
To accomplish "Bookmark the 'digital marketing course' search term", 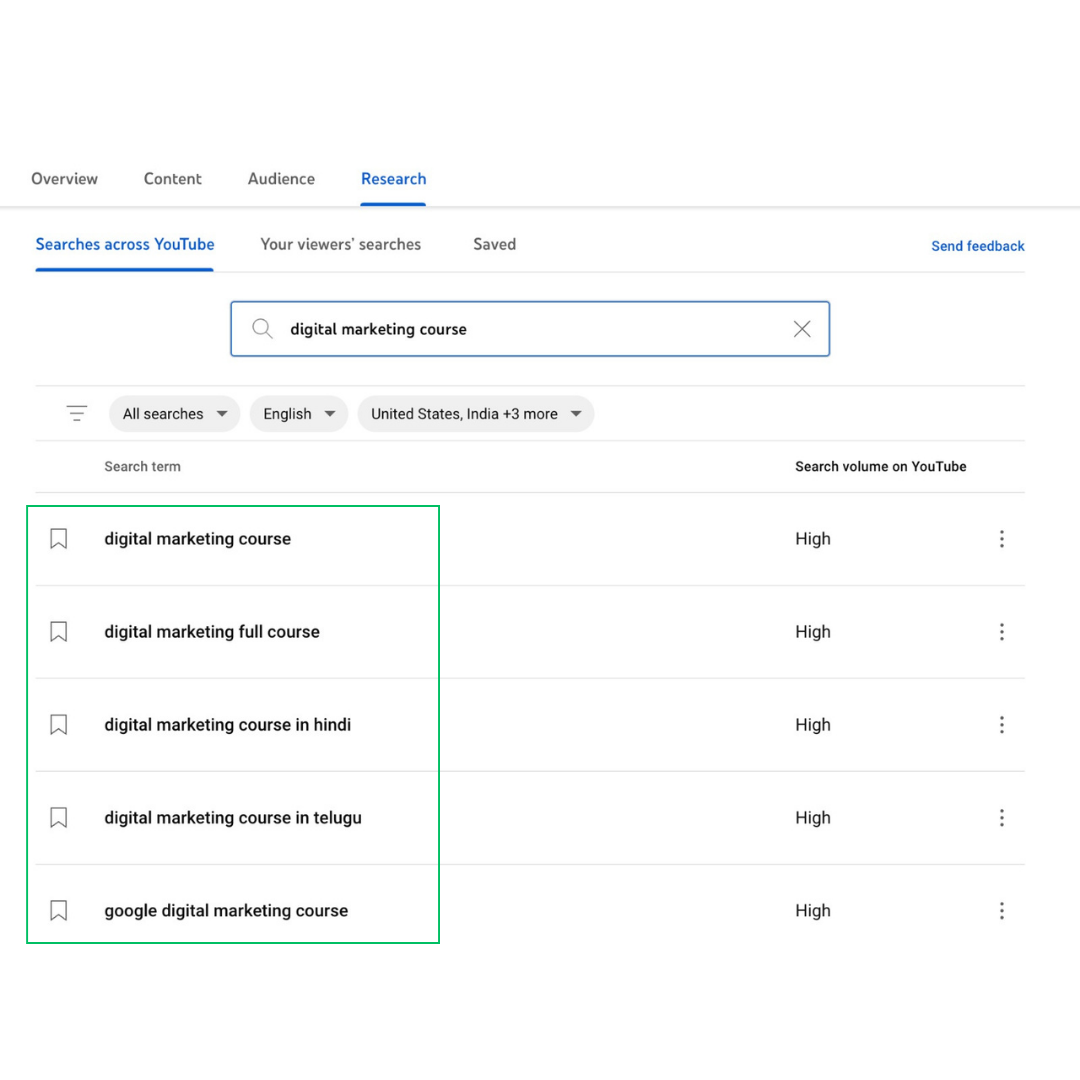I will (59, 539).
